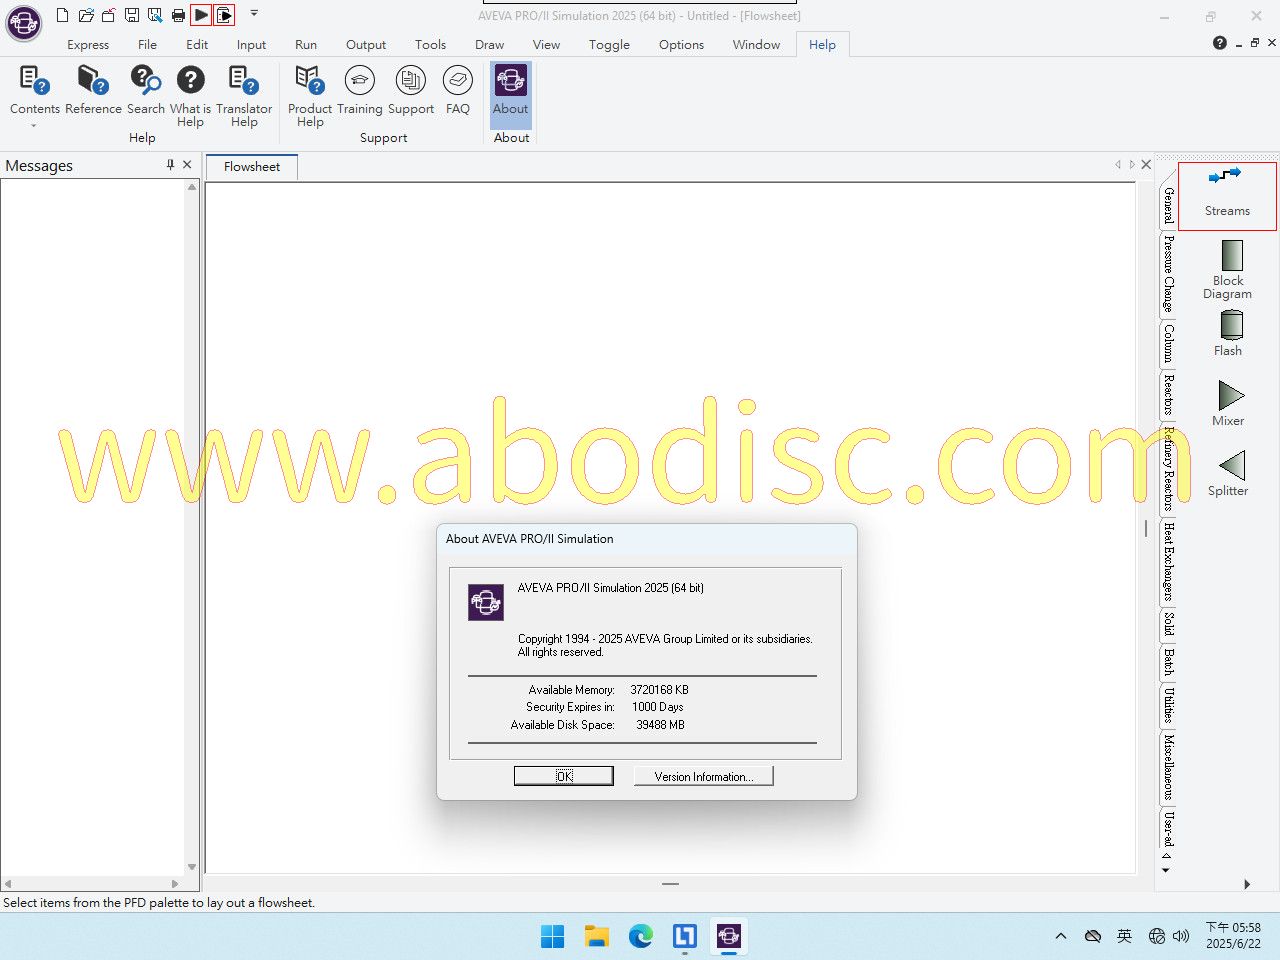Switch to the Tools ribbon tab
This screenshot has width=1280, height=960.
click(x=430, y=44)
